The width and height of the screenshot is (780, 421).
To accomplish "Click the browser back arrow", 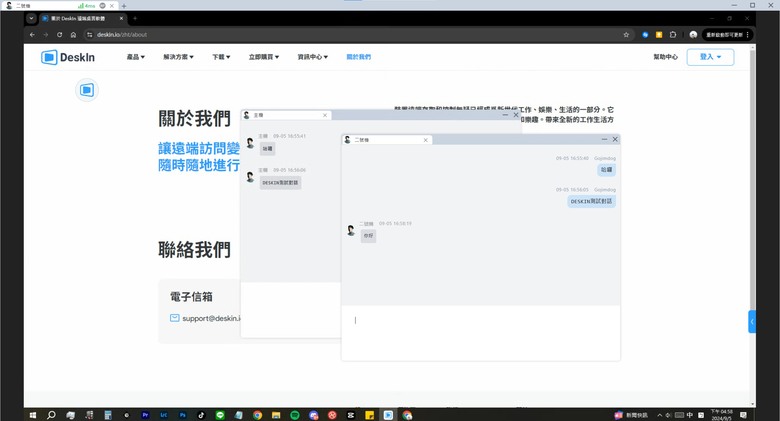I will click(x=32, y=35).
